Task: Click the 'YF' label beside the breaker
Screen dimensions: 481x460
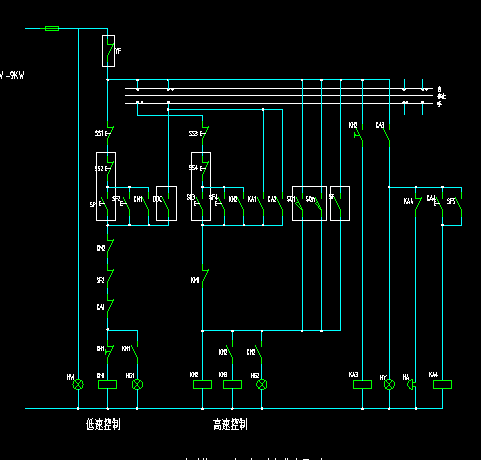Action: 118,51
